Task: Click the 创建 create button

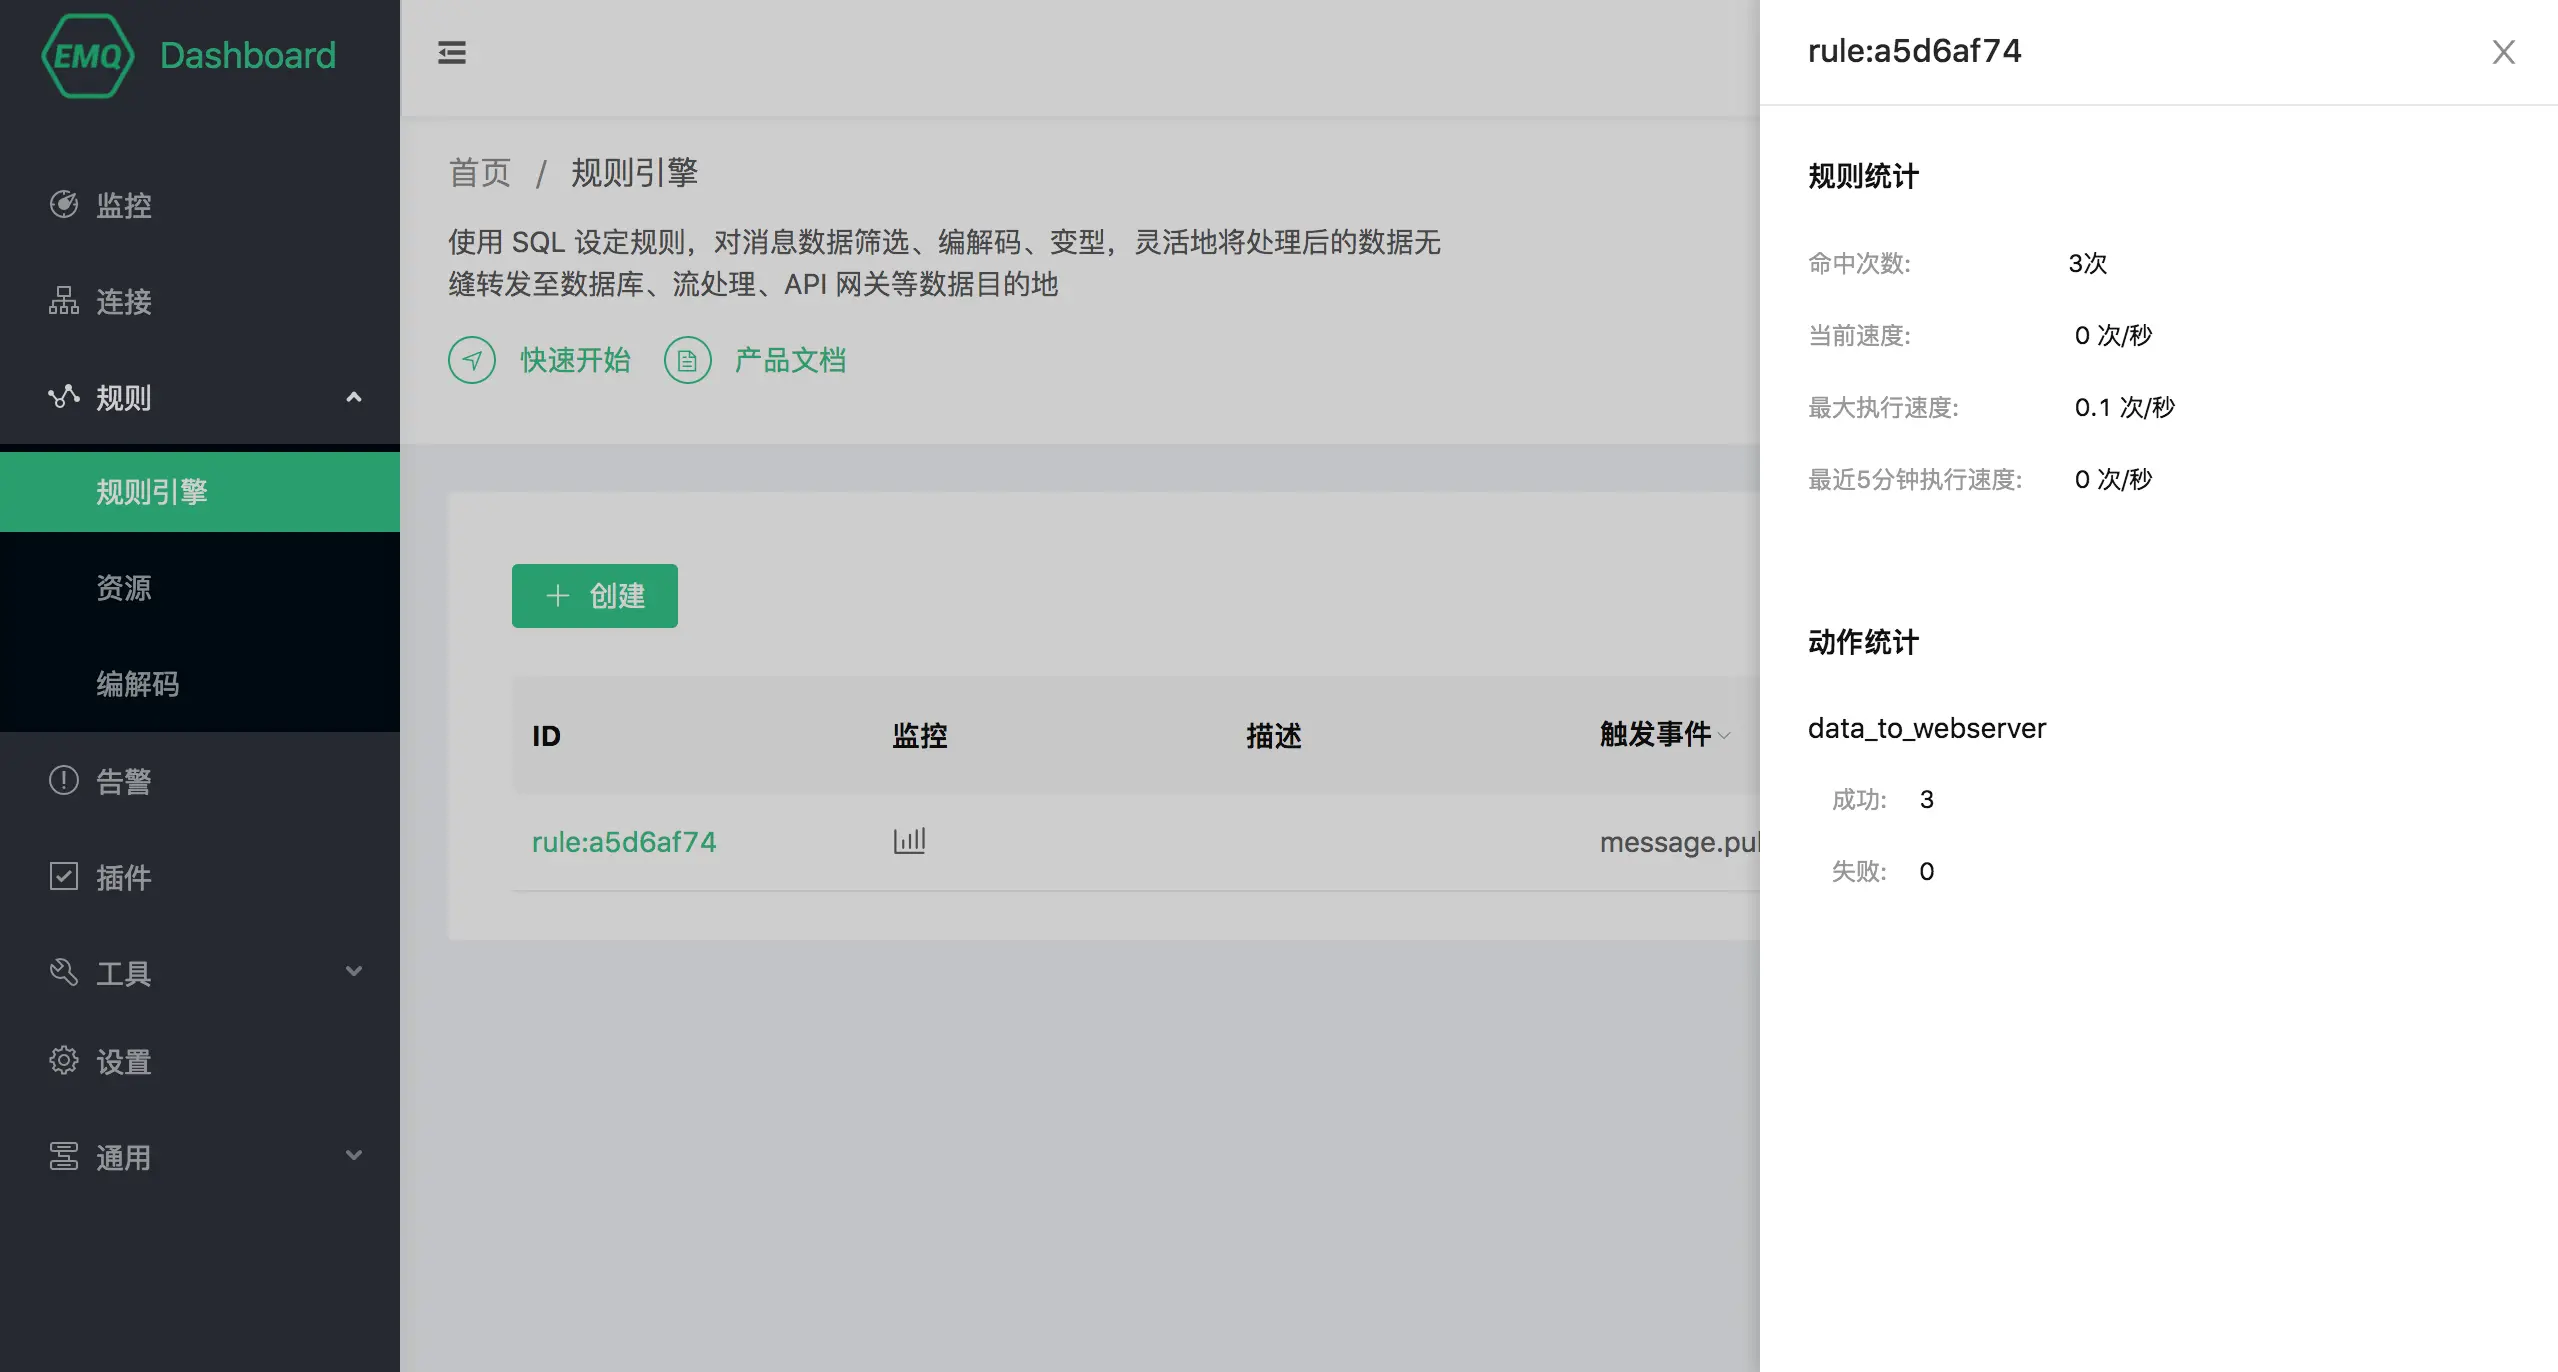Action: point(595,596)
